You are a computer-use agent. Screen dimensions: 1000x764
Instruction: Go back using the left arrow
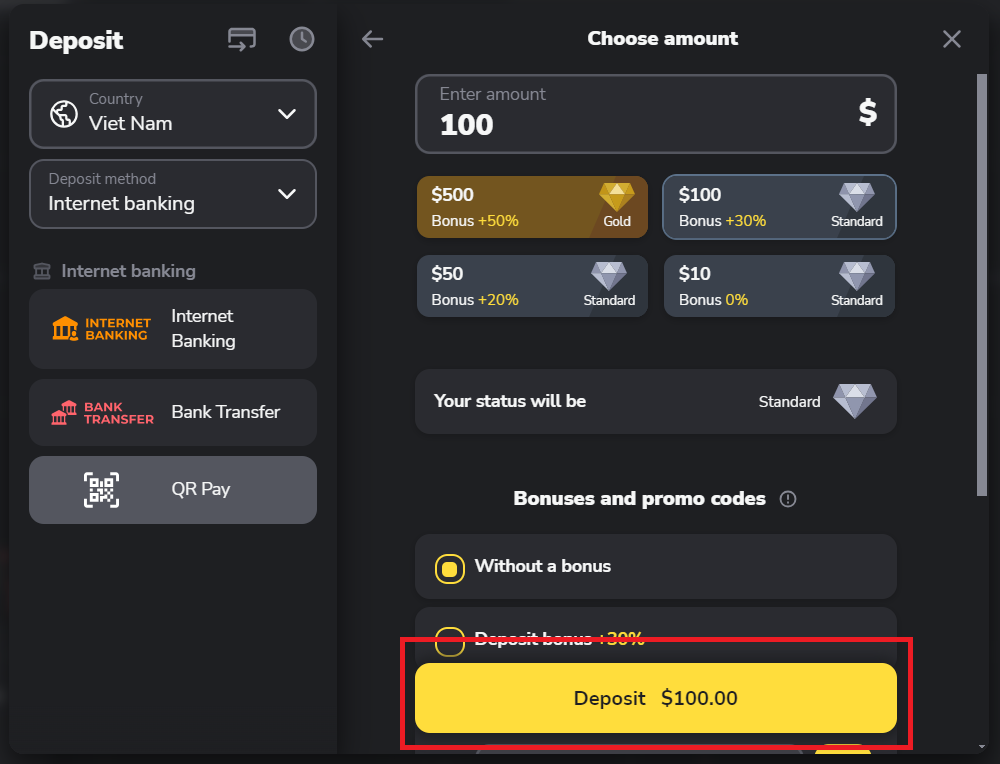click(x=372, y=39)
